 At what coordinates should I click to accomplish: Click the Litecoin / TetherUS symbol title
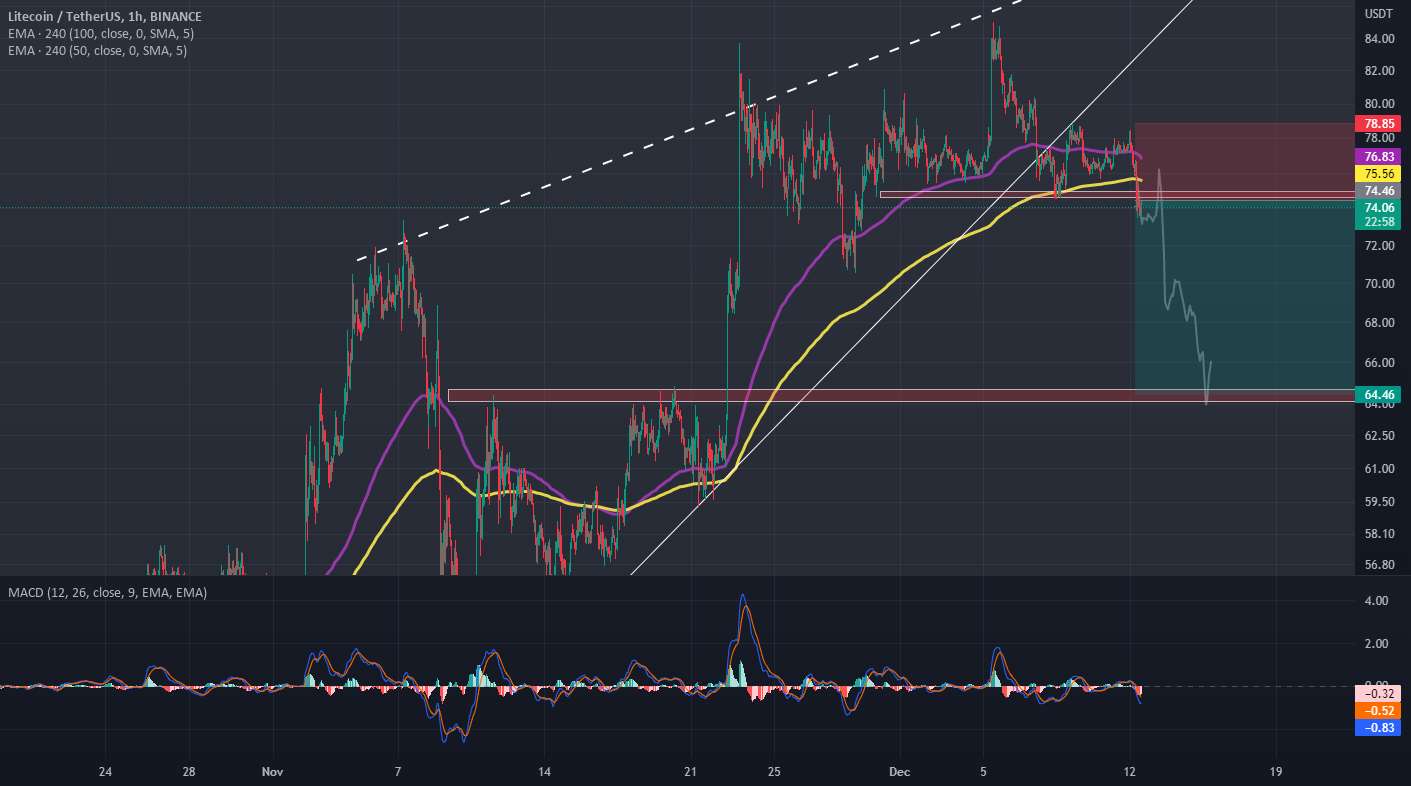[x=105, y=17]
